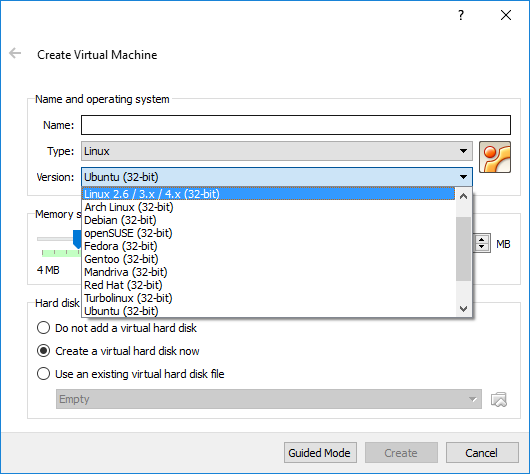
Task: Open the Type dropdown showing Linux
Action: tap(276, 151)
